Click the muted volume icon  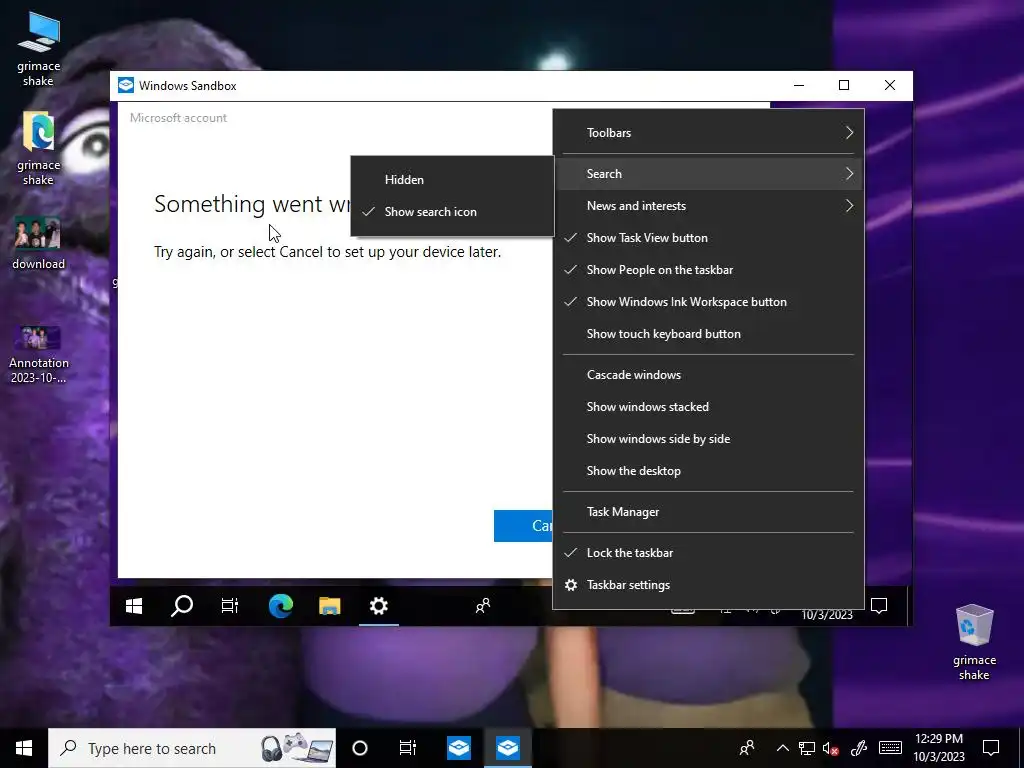coord(831,748)
